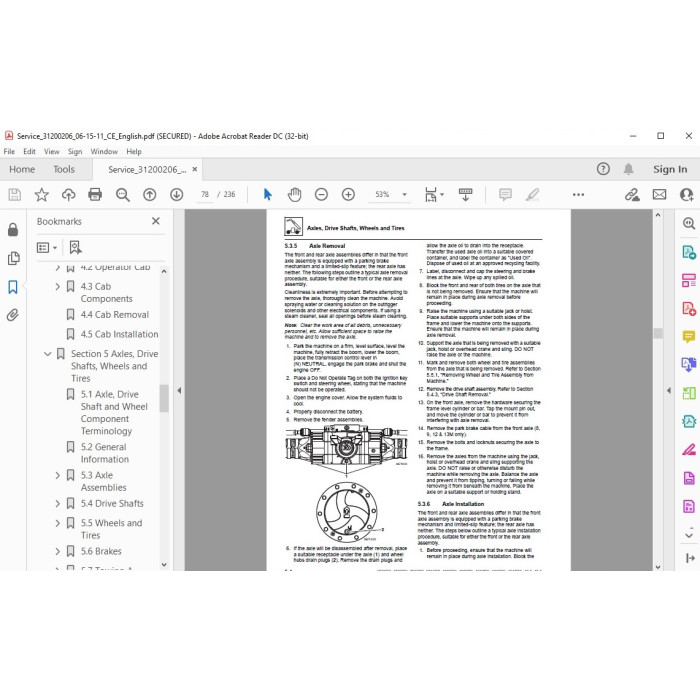Switch to the Tools tab
The width and height of the screenshot is (700, 700).
pyautogui.click(x=64, y=170)
